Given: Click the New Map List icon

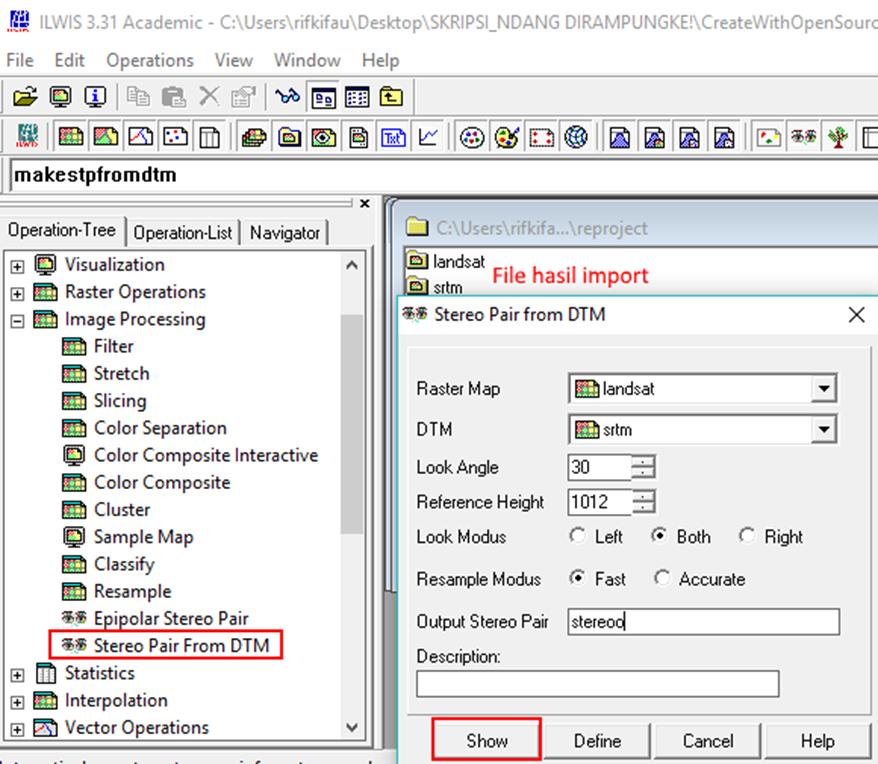Looking at the screenshot, I should (x=254, y=137).
